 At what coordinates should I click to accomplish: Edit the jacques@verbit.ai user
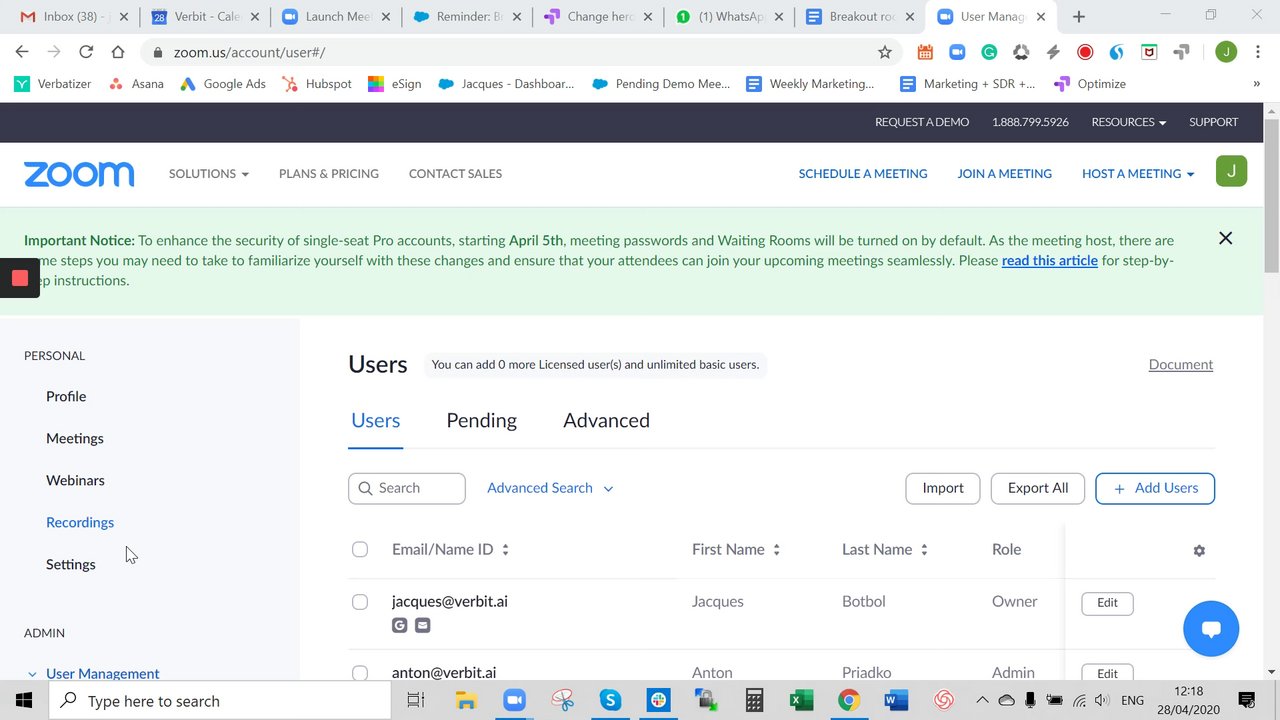[1107, 603]
